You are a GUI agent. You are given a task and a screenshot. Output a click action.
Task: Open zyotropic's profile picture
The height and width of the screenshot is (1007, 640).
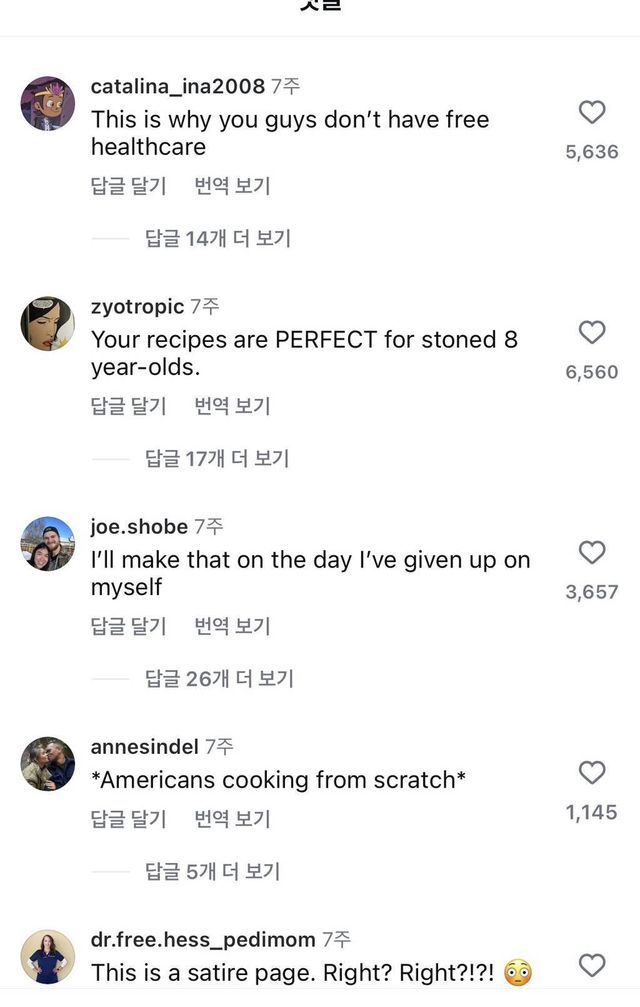(x=46, y=324)
